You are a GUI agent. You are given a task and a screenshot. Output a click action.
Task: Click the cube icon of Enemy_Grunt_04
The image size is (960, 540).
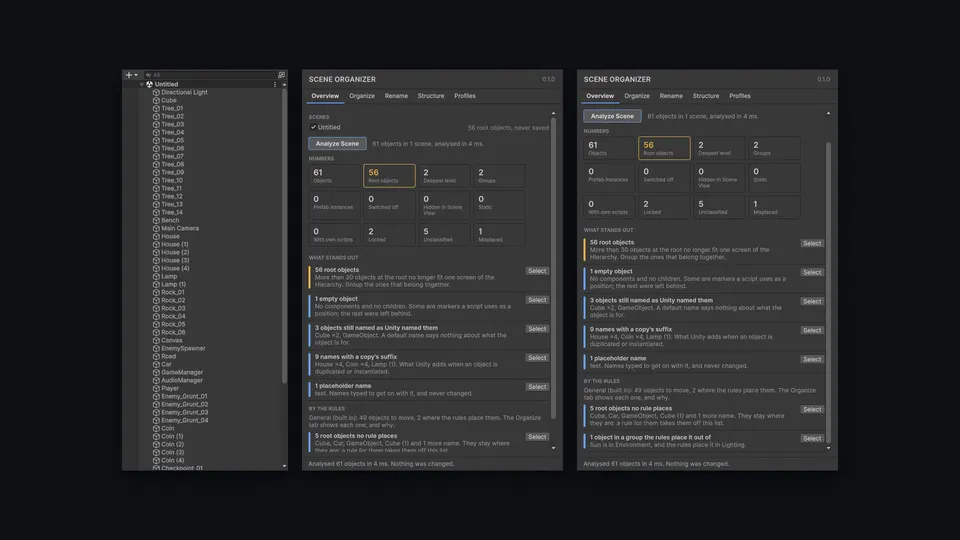pos(156,420)
